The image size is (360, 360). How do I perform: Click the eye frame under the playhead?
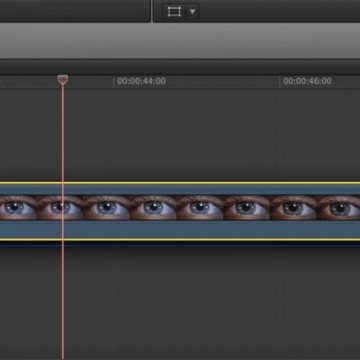(60, 208)
